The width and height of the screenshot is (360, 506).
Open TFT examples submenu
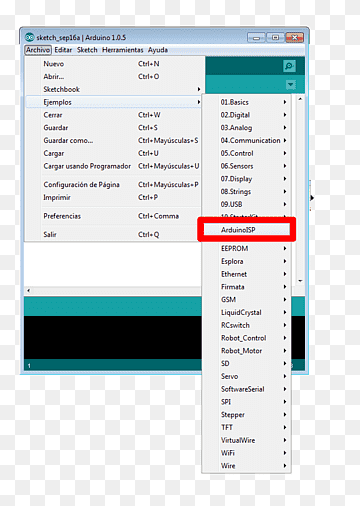coord(247,427)
